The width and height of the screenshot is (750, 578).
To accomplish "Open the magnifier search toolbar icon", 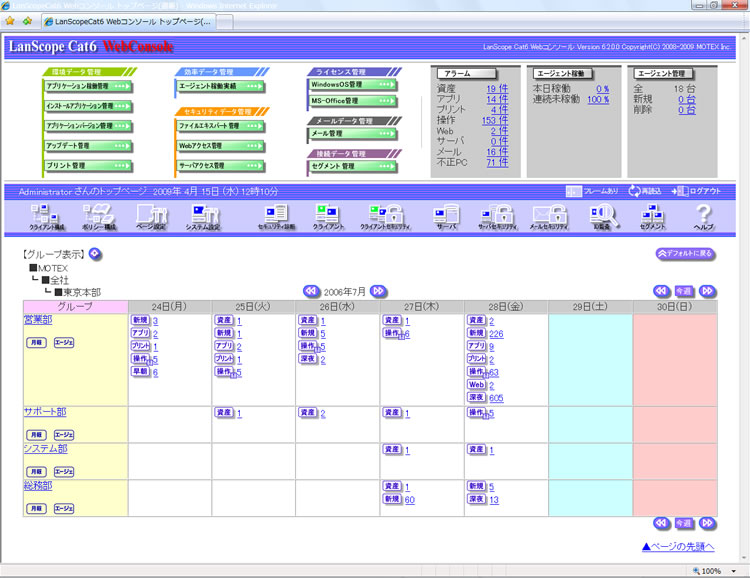I will [603, 217].
